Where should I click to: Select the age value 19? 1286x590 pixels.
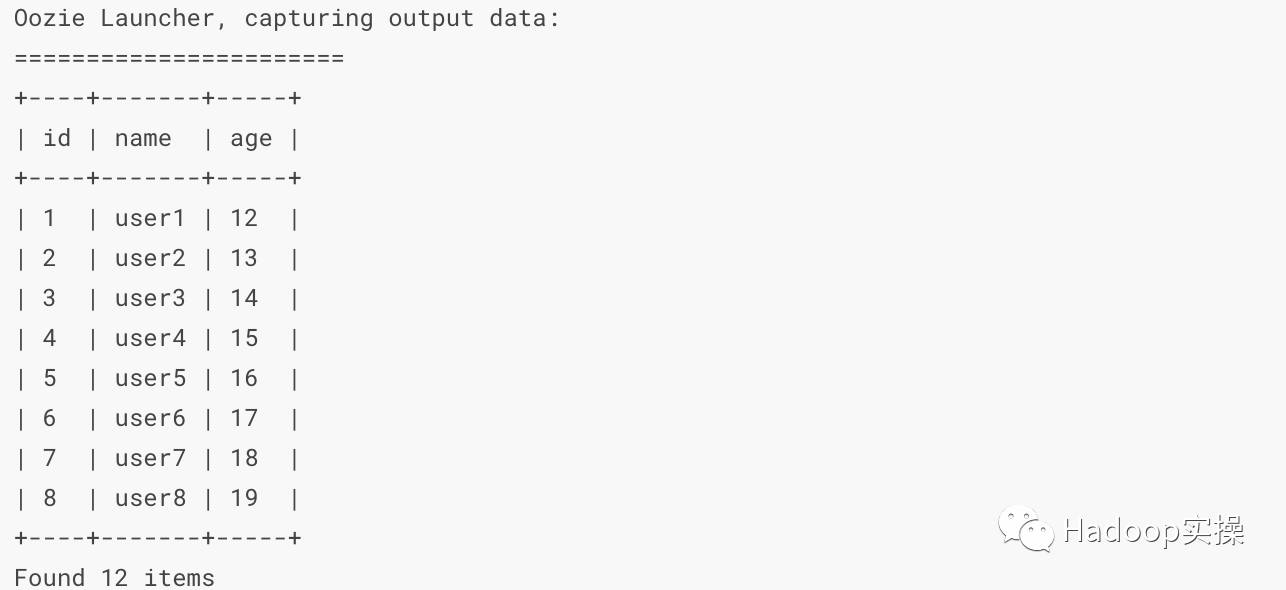click(x=244, y=498)
